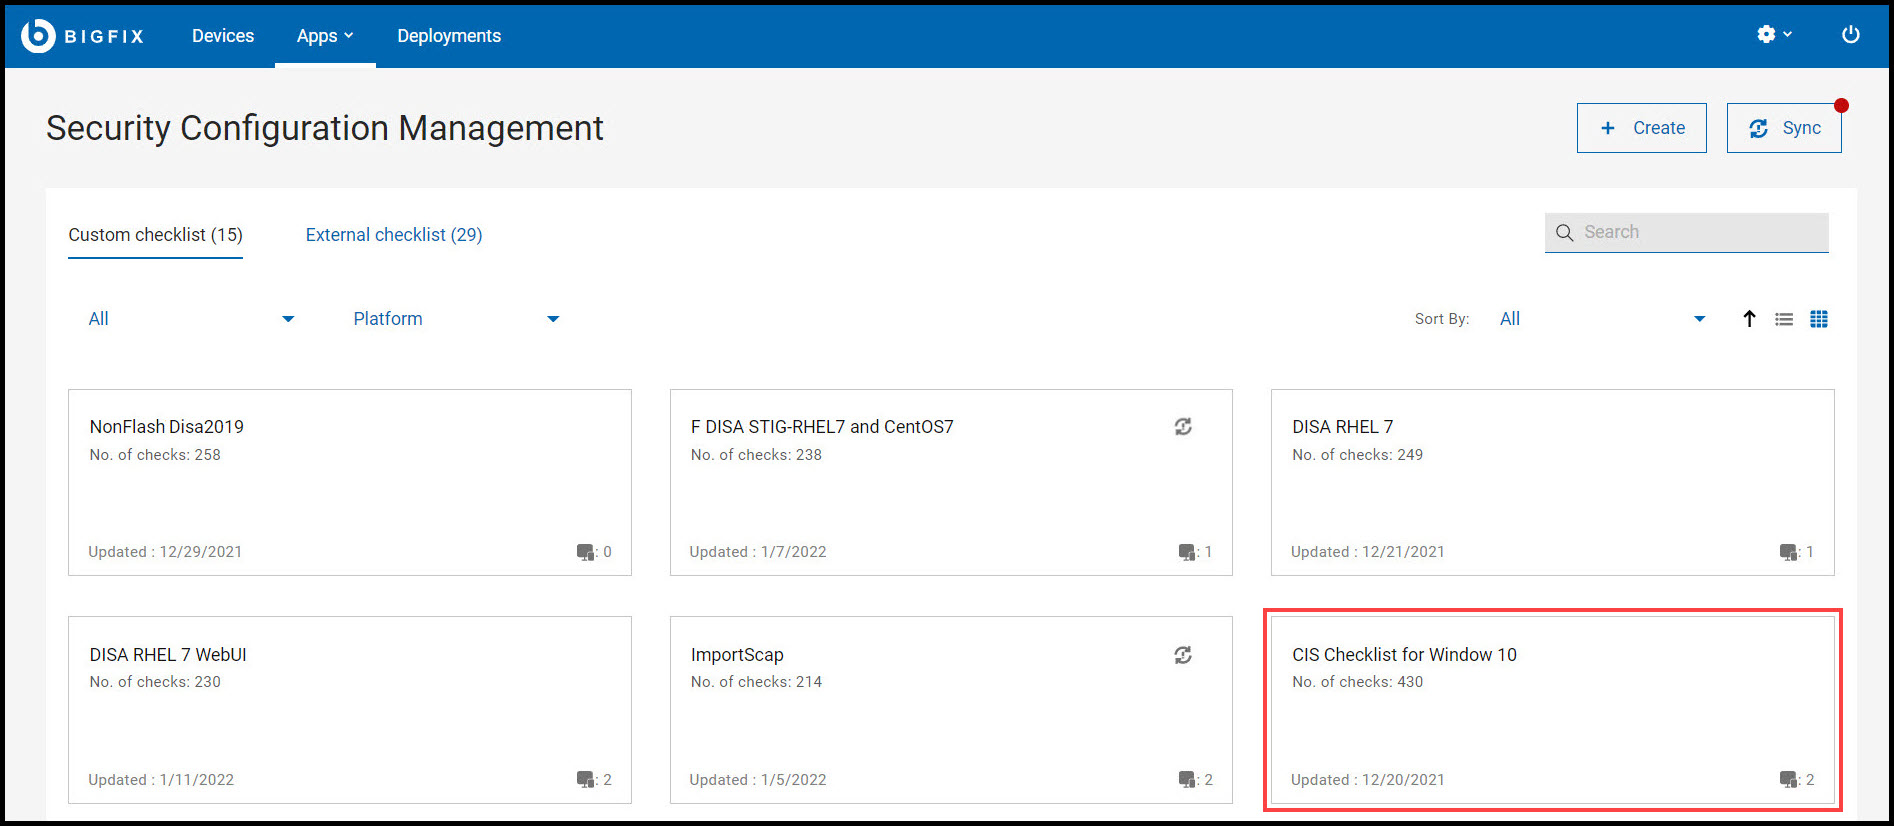Click sync icon on ImportScap card
Viewport: 1894px width, 826px height.
(x=1183, y=655)
